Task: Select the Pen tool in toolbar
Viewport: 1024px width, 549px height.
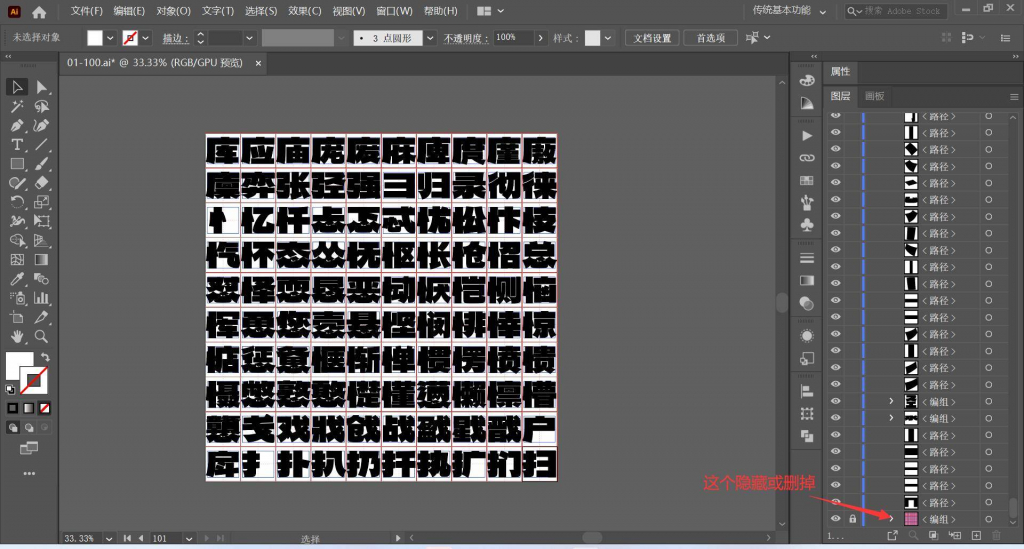Action: pos(17,125)
